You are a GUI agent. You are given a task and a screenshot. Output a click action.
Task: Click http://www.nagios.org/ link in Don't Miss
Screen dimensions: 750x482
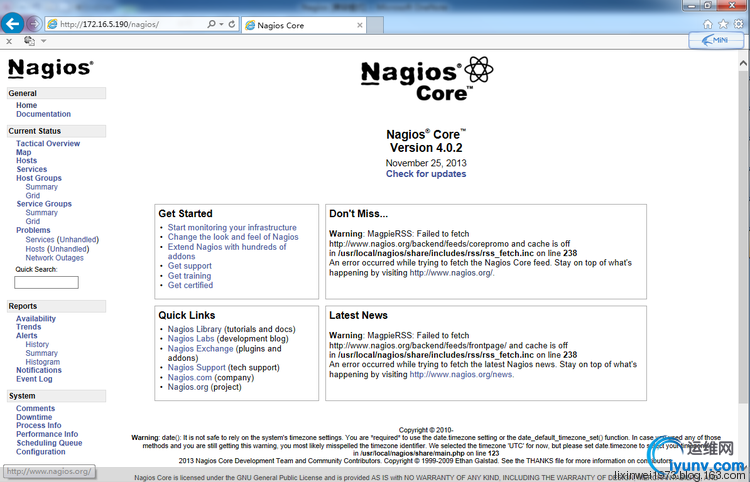coord(452,273)
